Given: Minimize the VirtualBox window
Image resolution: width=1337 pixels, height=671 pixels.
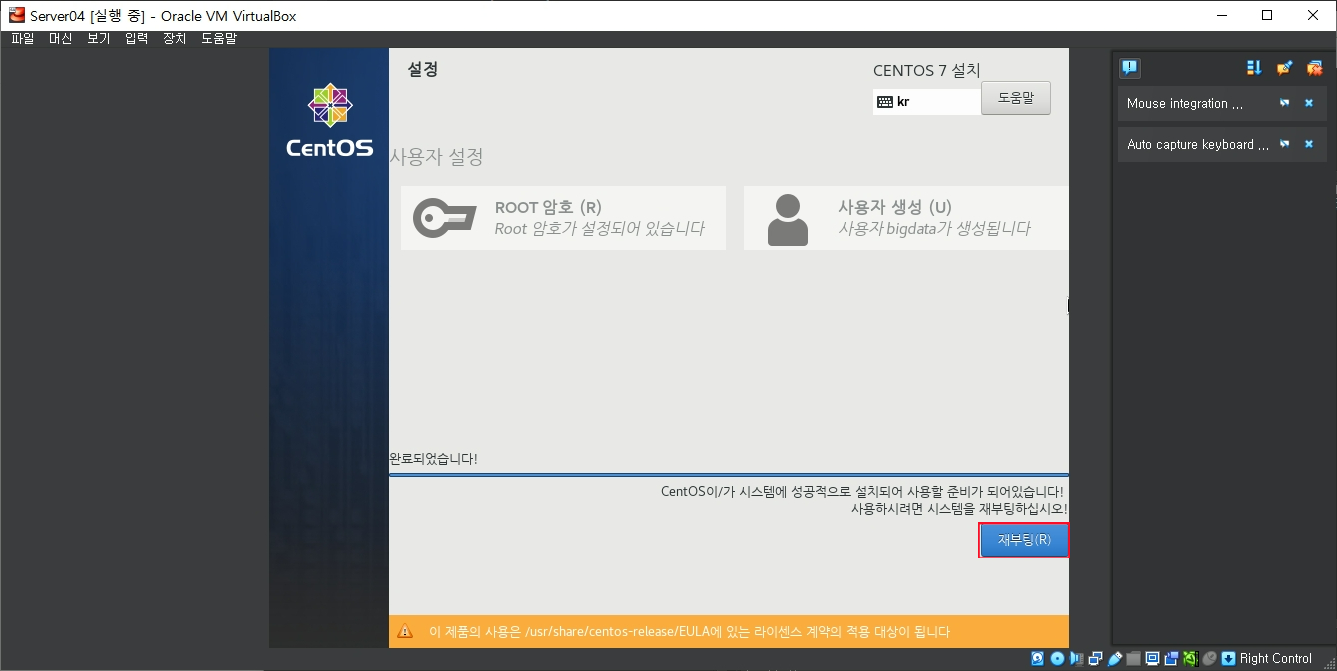Looking at the screenshot, I should 1222,15.
